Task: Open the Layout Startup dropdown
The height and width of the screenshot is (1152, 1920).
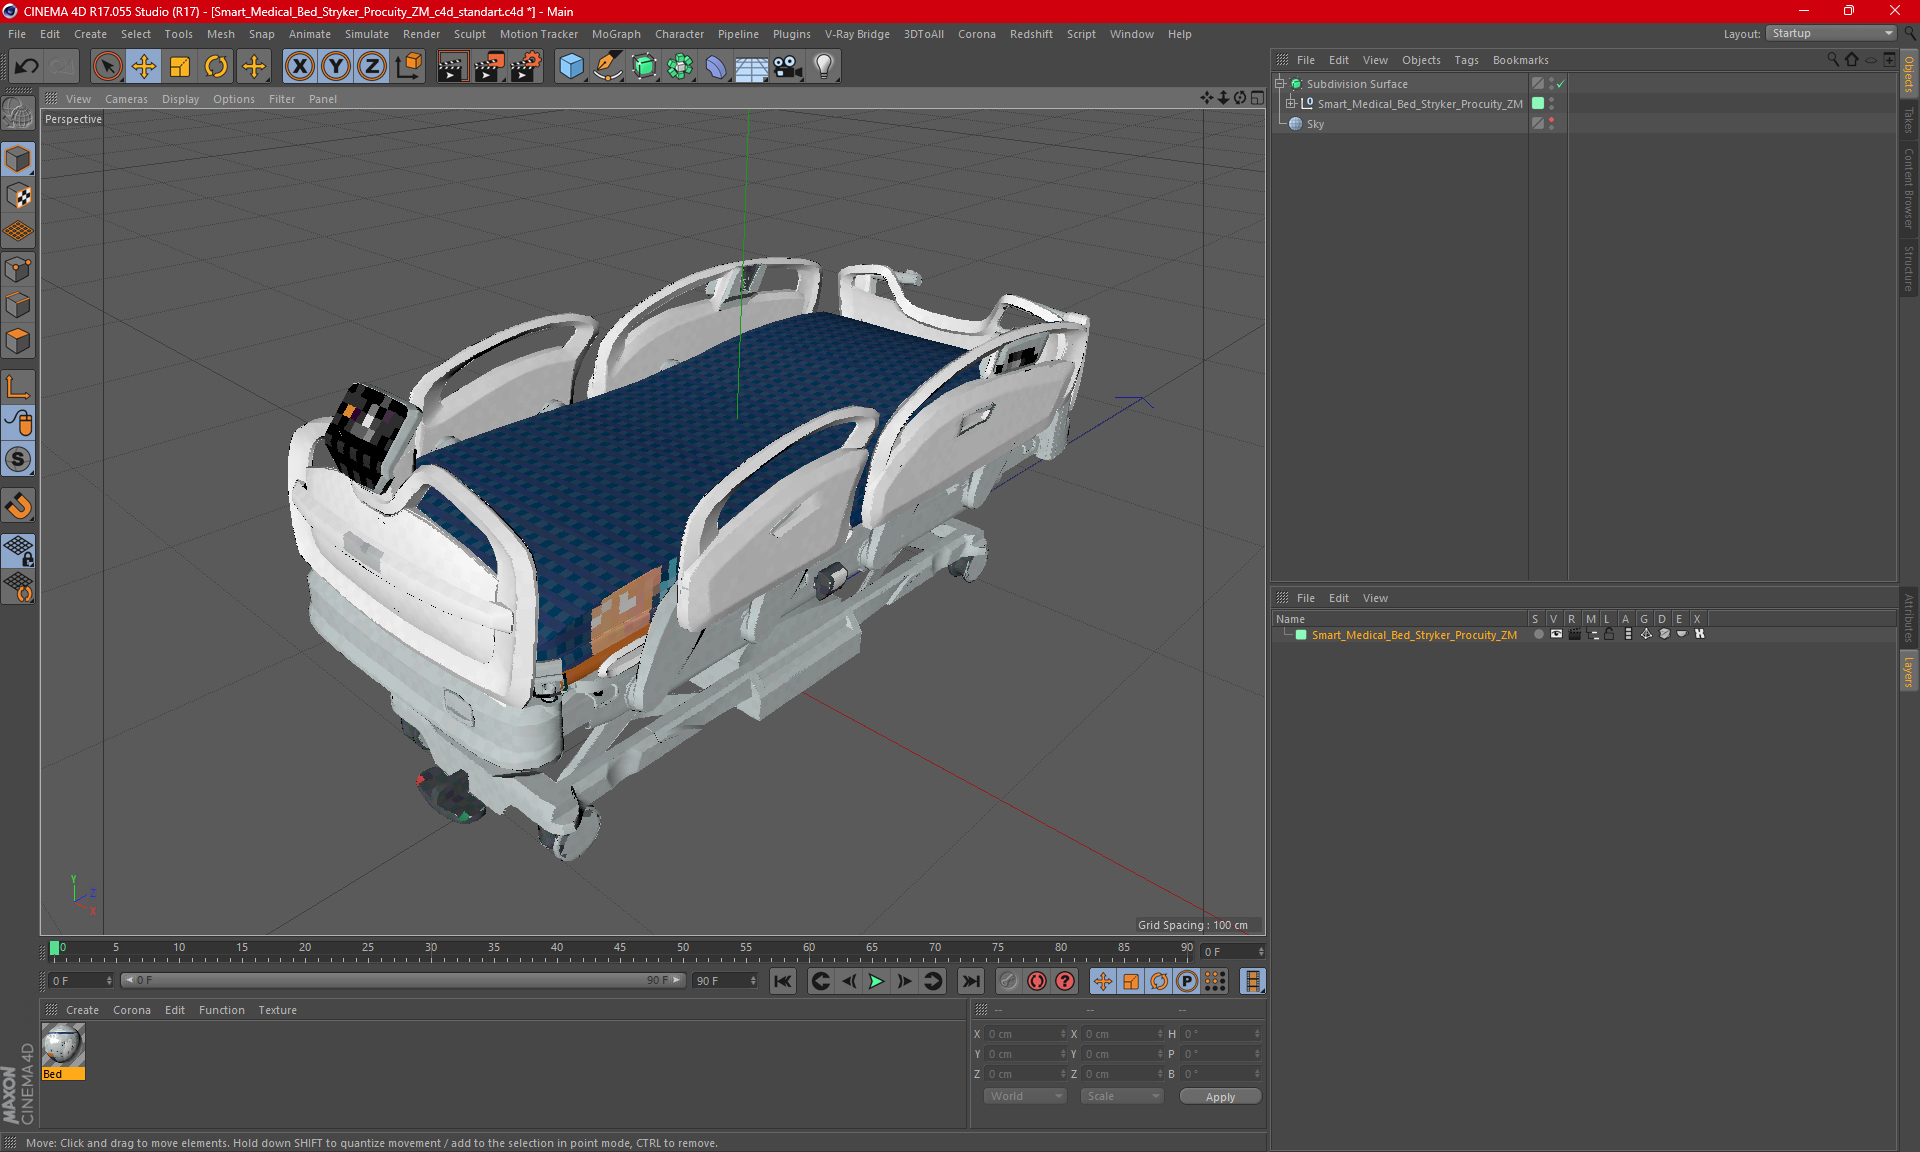Action: pos(1832,33)
